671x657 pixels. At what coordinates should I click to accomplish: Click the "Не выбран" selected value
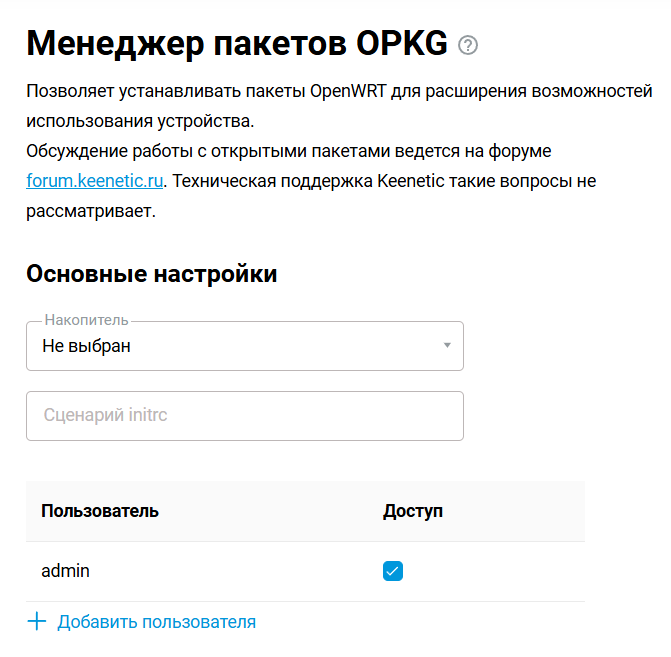tap(87, 346)
